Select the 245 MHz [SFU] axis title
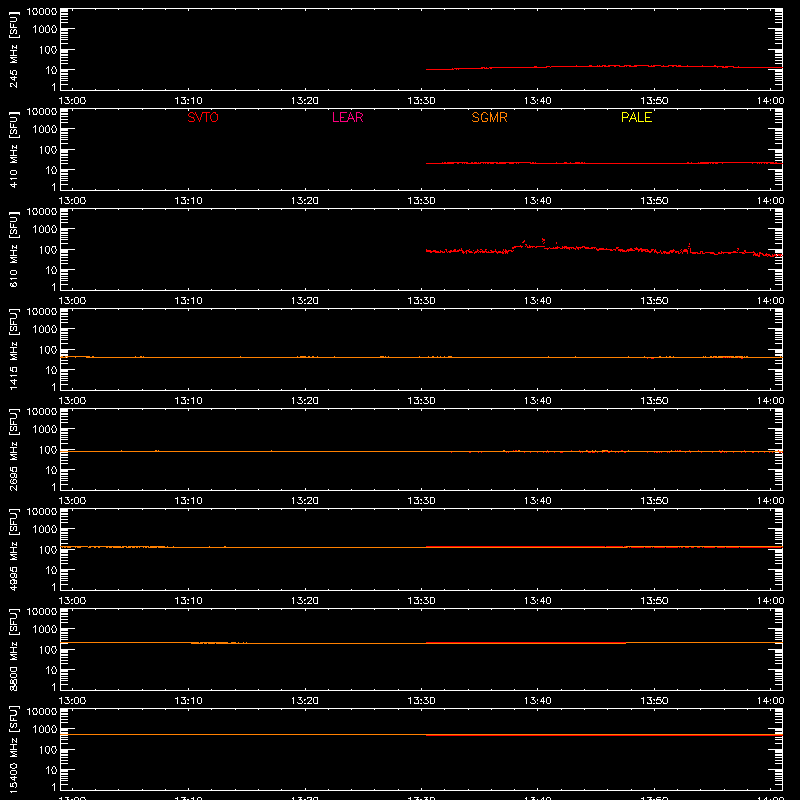The height and width of the screenshot is (800, 800). pyautogui.click(x=13, y=49)
